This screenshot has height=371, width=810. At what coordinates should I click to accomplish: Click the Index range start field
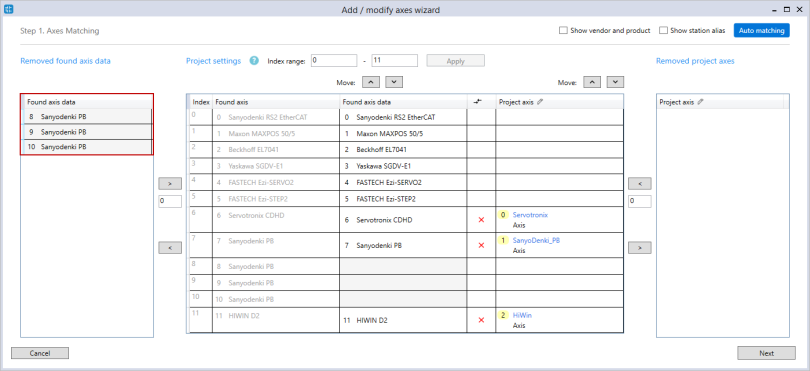[x=334, y=60]
